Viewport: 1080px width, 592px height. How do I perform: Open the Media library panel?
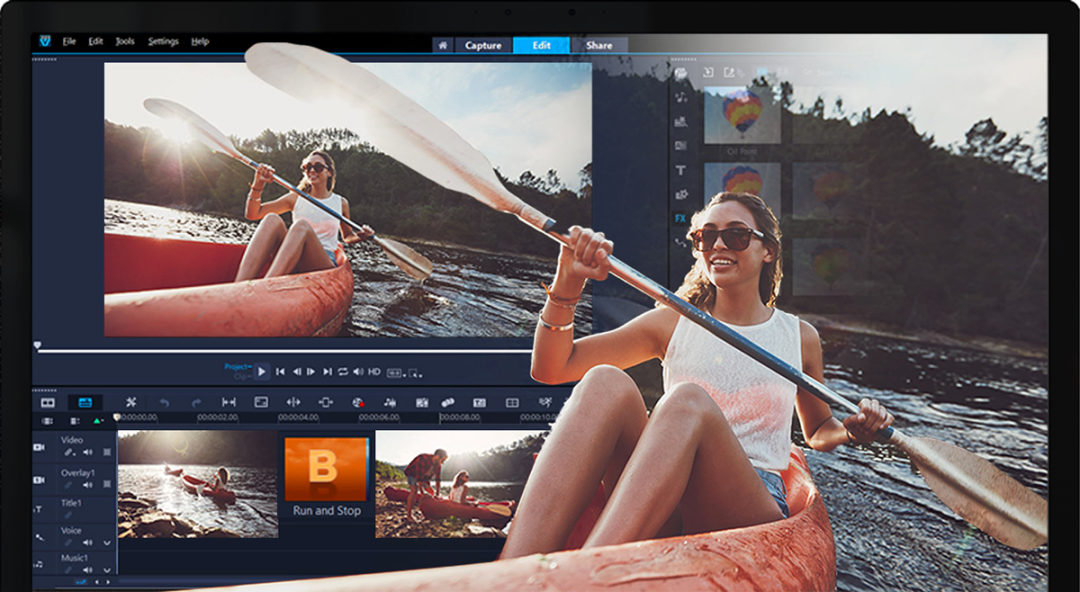pyautogui.click(x=681, y=73)
